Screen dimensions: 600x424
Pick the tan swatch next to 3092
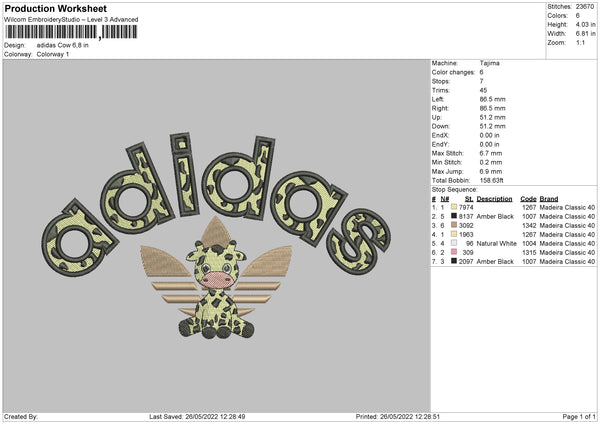454,225
